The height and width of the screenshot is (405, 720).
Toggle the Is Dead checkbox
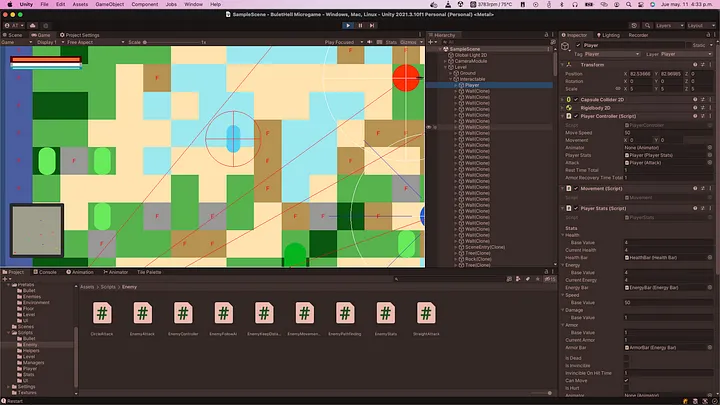click(x=626, y=358)
